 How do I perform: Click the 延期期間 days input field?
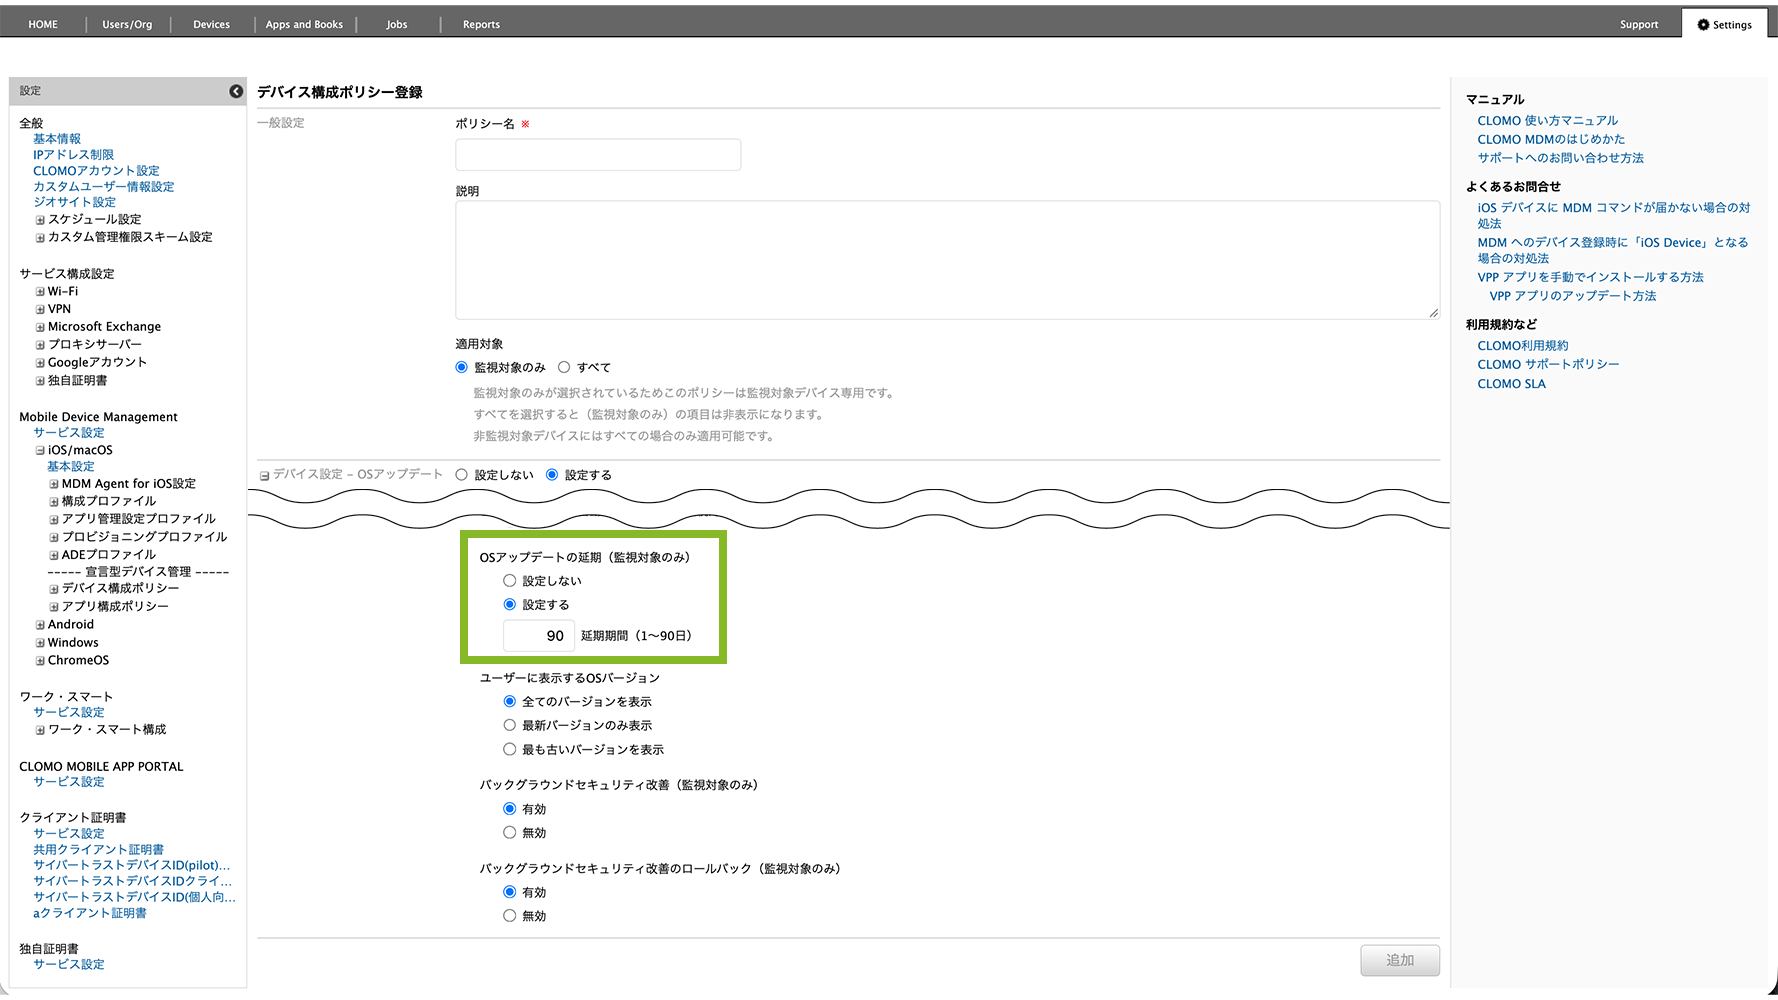pos(538,636)
